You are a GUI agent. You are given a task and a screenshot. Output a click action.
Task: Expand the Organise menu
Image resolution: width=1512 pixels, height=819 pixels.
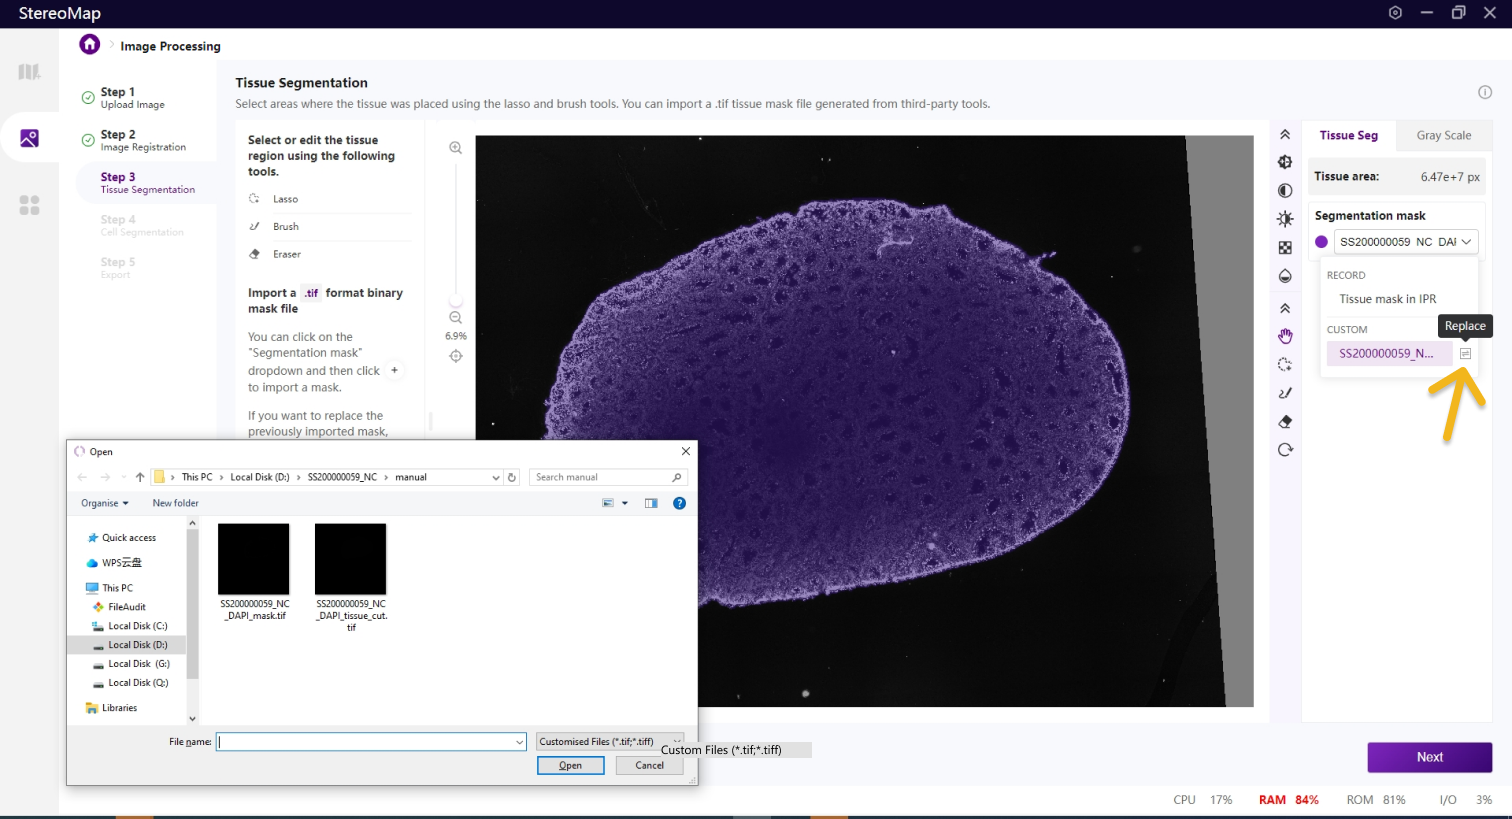click(105, 503)
